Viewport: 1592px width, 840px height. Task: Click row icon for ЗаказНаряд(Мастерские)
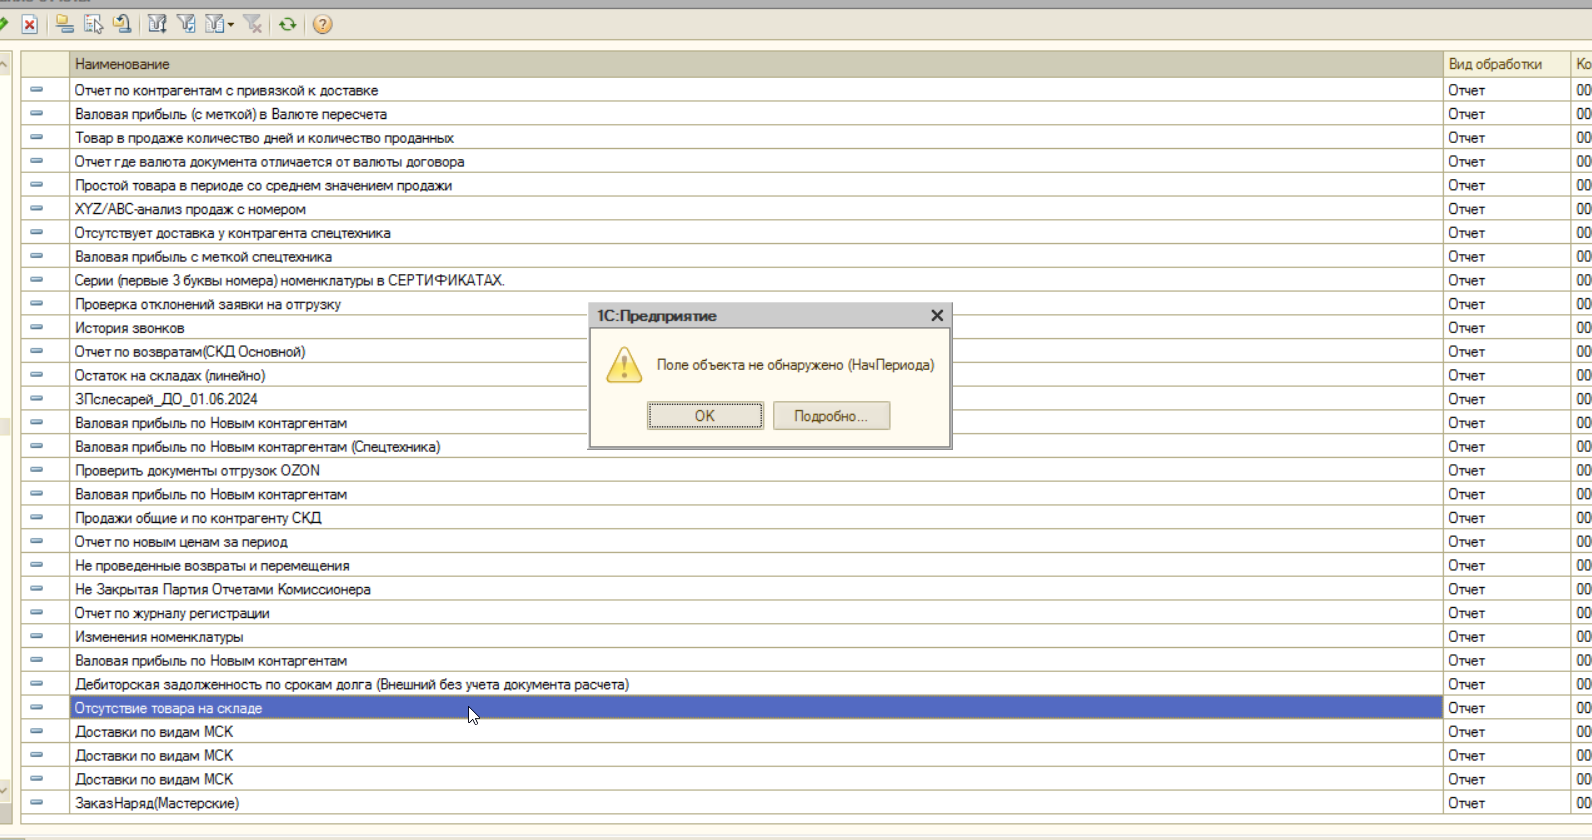[x=37, y=803]
